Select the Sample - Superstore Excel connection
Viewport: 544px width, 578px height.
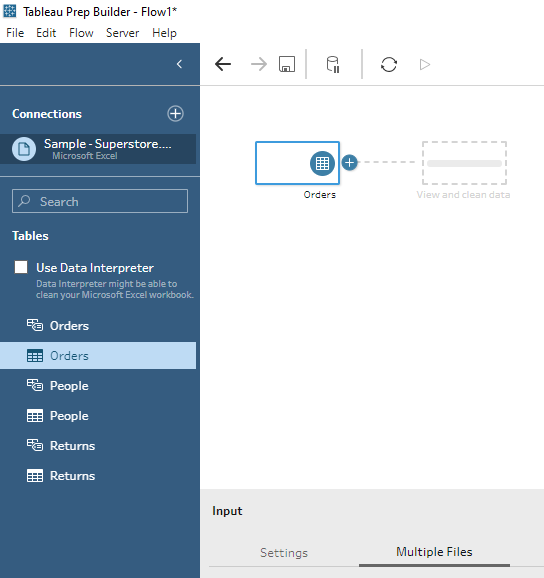(98, 149)
